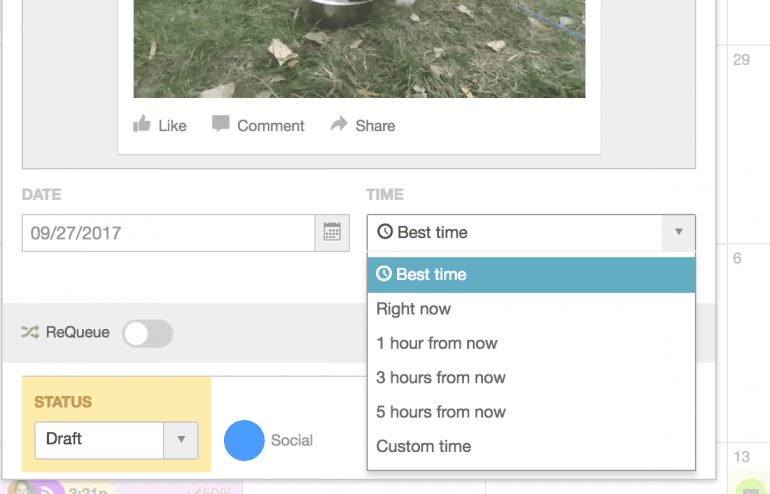Select 'Right now' from the time list
770x494 pixels.
click(414, 309)
